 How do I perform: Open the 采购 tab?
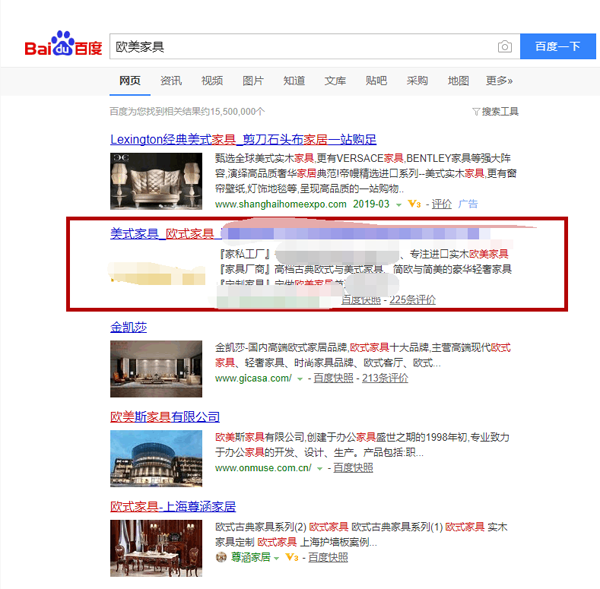(417, 81)
